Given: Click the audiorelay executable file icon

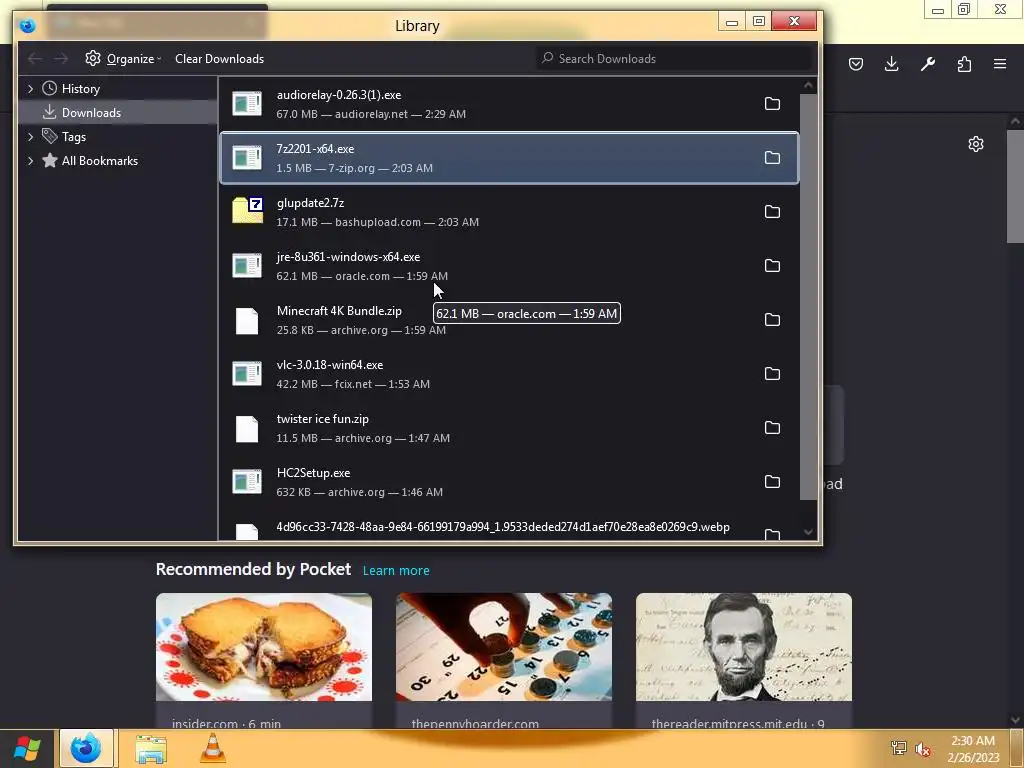Looking at the screenshot, I should click(247, 104).
